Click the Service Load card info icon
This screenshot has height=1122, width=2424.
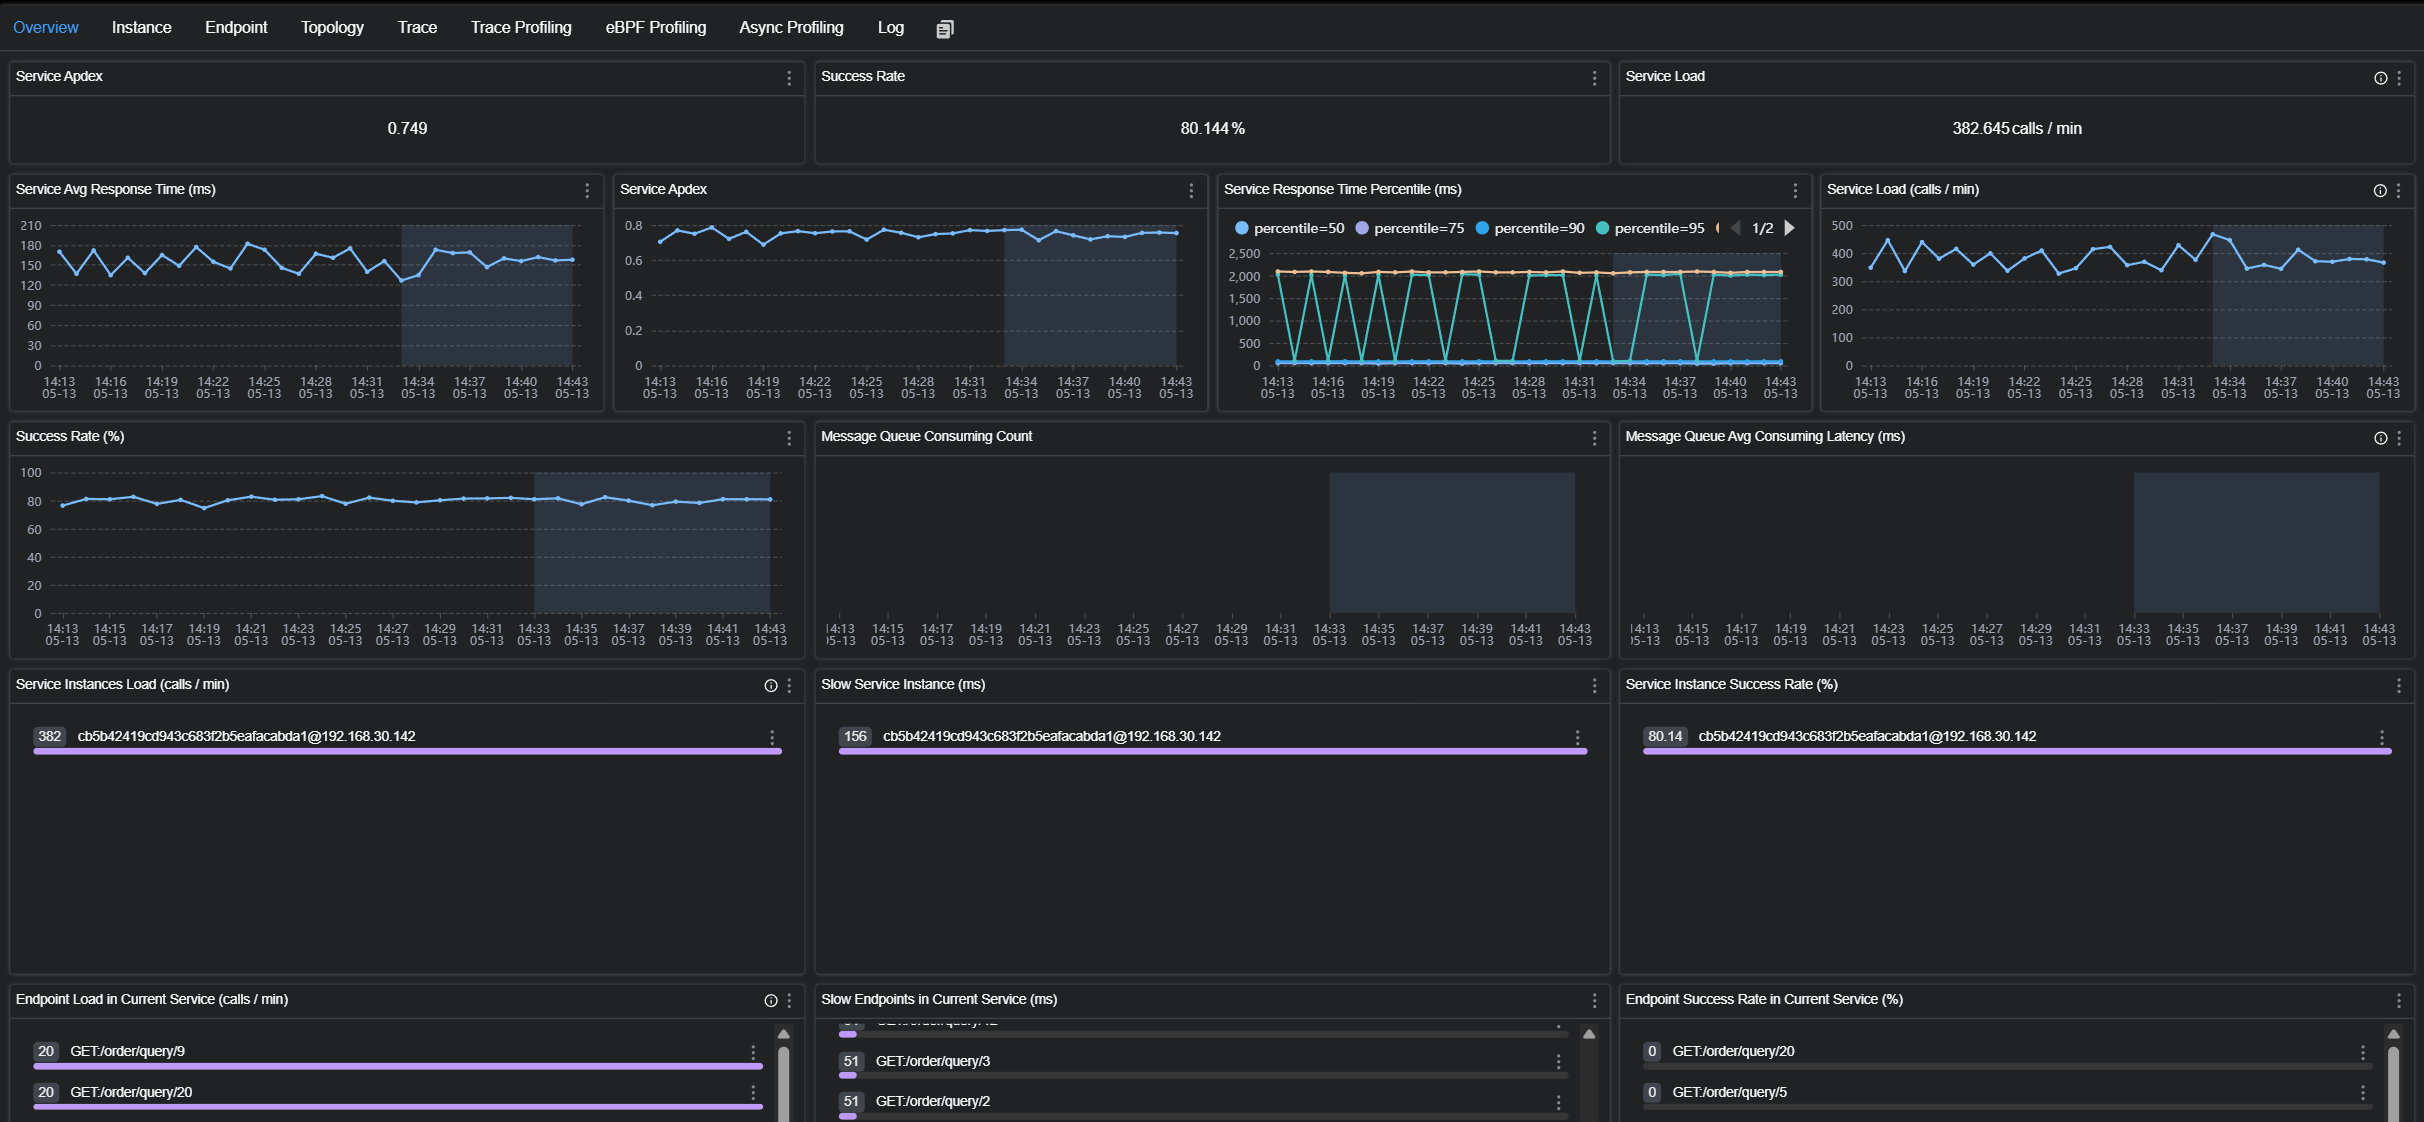click(2380, 78)
